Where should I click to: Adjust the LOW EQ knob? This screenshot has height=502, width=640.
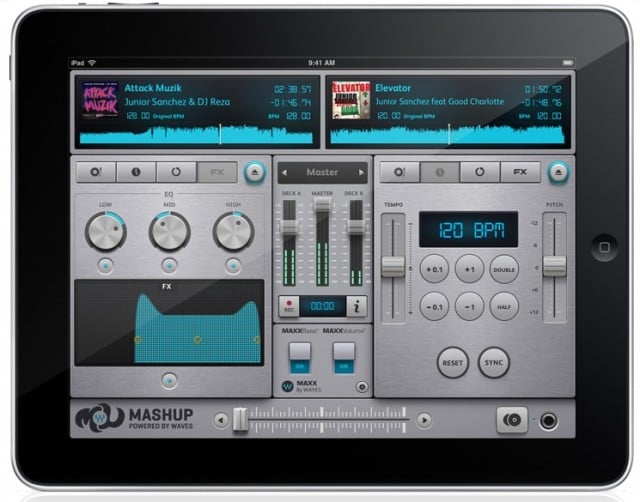coord(105,231)
